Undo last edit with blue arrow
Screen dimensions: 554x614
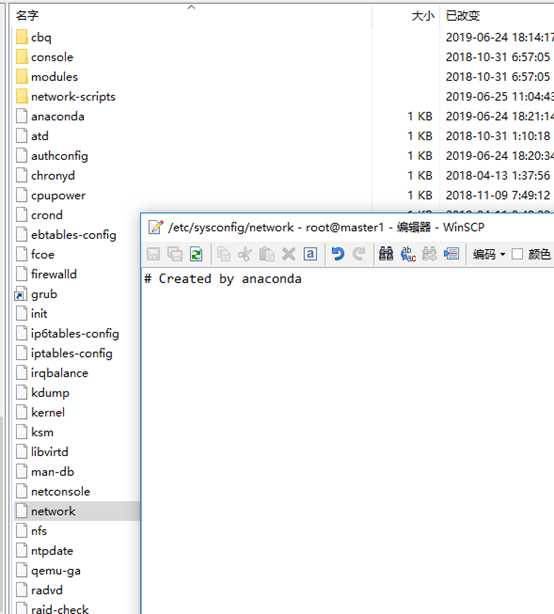(x=337, y=254)
